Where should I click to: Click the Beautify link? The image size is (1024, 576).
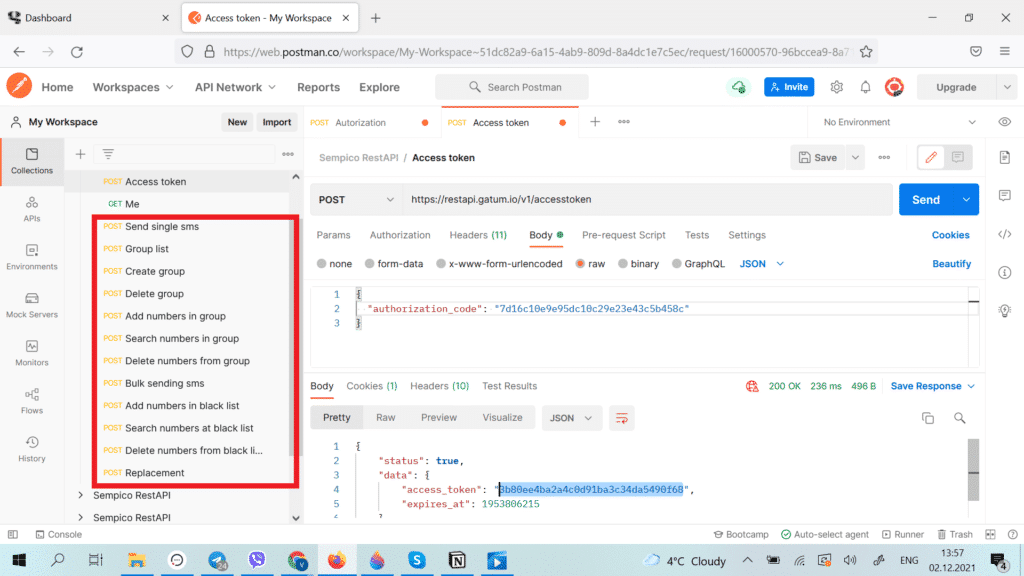click(x=952, y=264)
